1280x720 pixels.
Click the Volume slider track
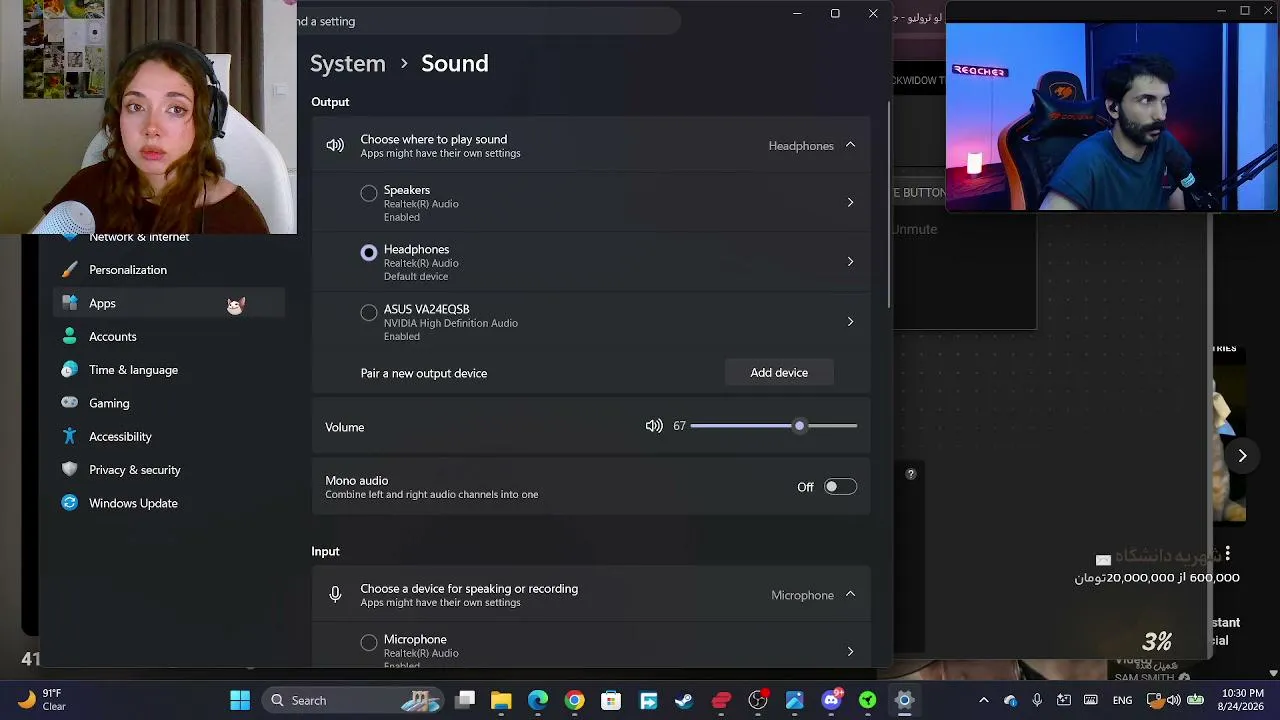click(773, 426)
